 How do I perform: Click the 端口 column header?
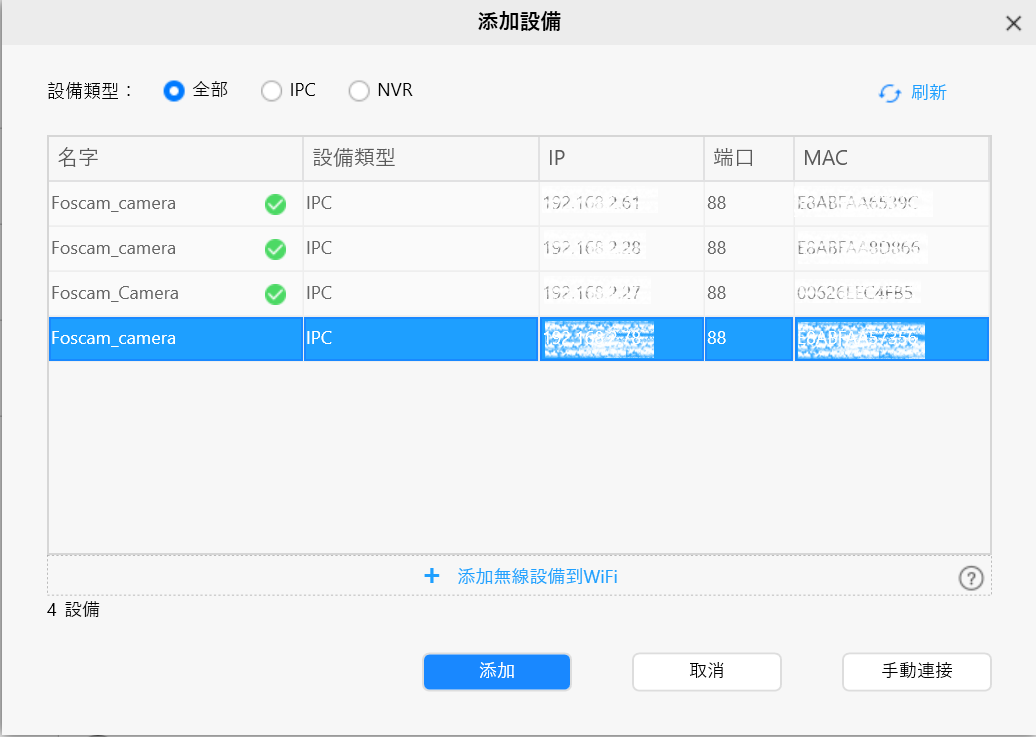[x=749, y=159]
